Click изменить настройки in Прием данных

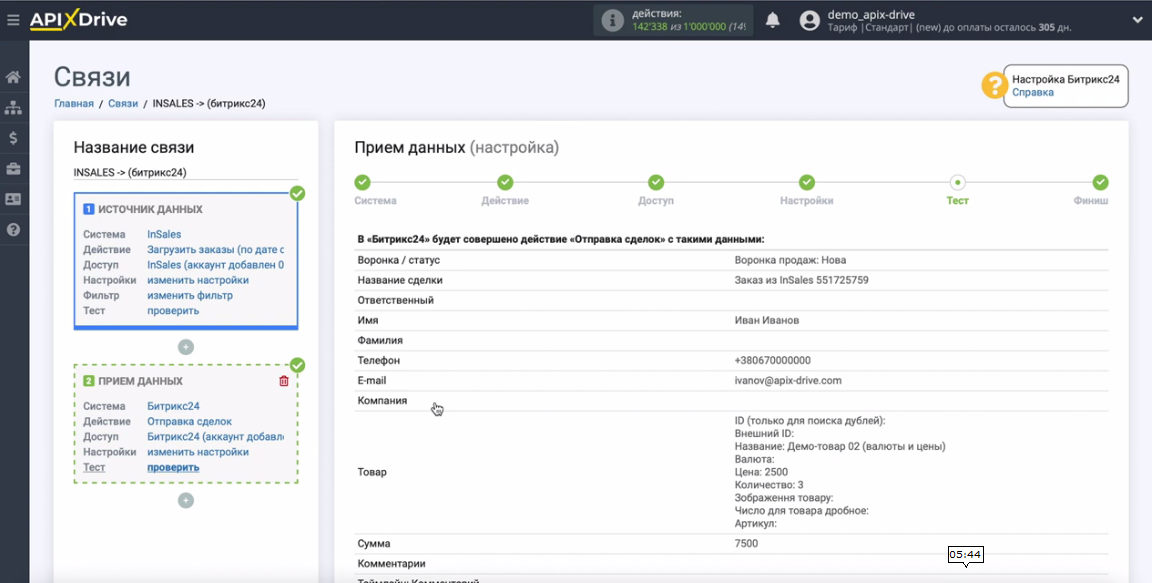tap(198, 452)
